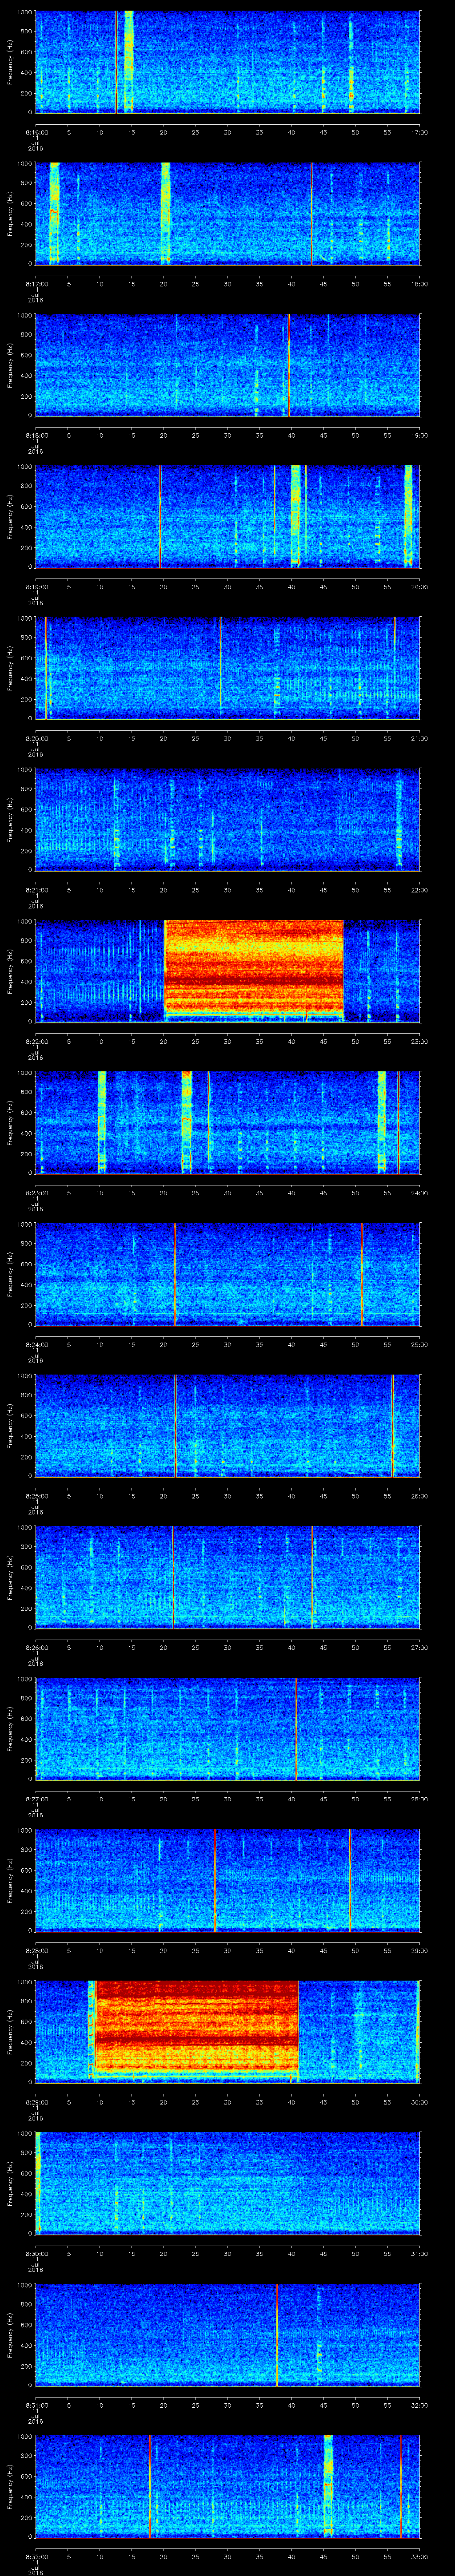Click the 17:00 end label of first panel

click(419, 132)
